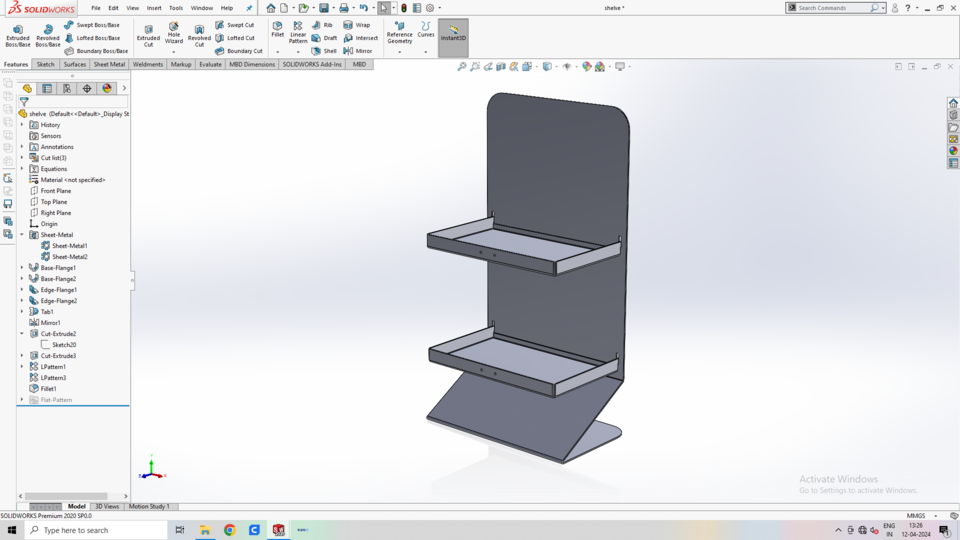Expand the Base-Flange1 feature
The height and width of the screenshot is (540, 960).
point(22,268)
